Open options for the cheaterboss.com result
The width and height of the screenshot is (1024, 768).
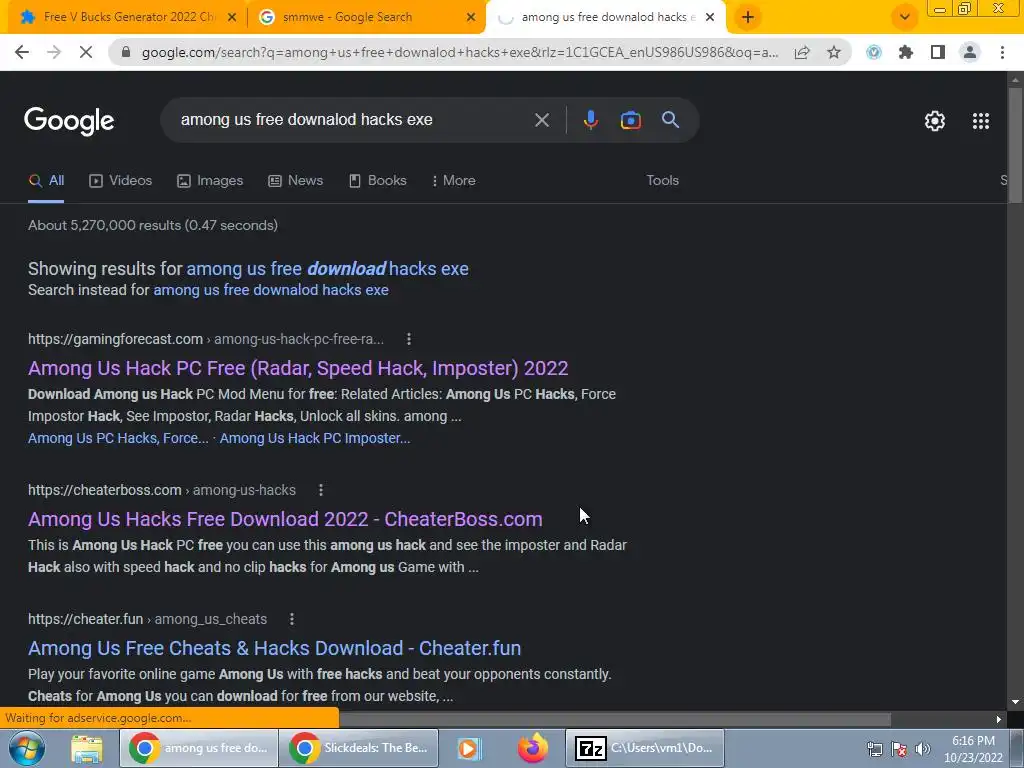click(x=321, y=490)
